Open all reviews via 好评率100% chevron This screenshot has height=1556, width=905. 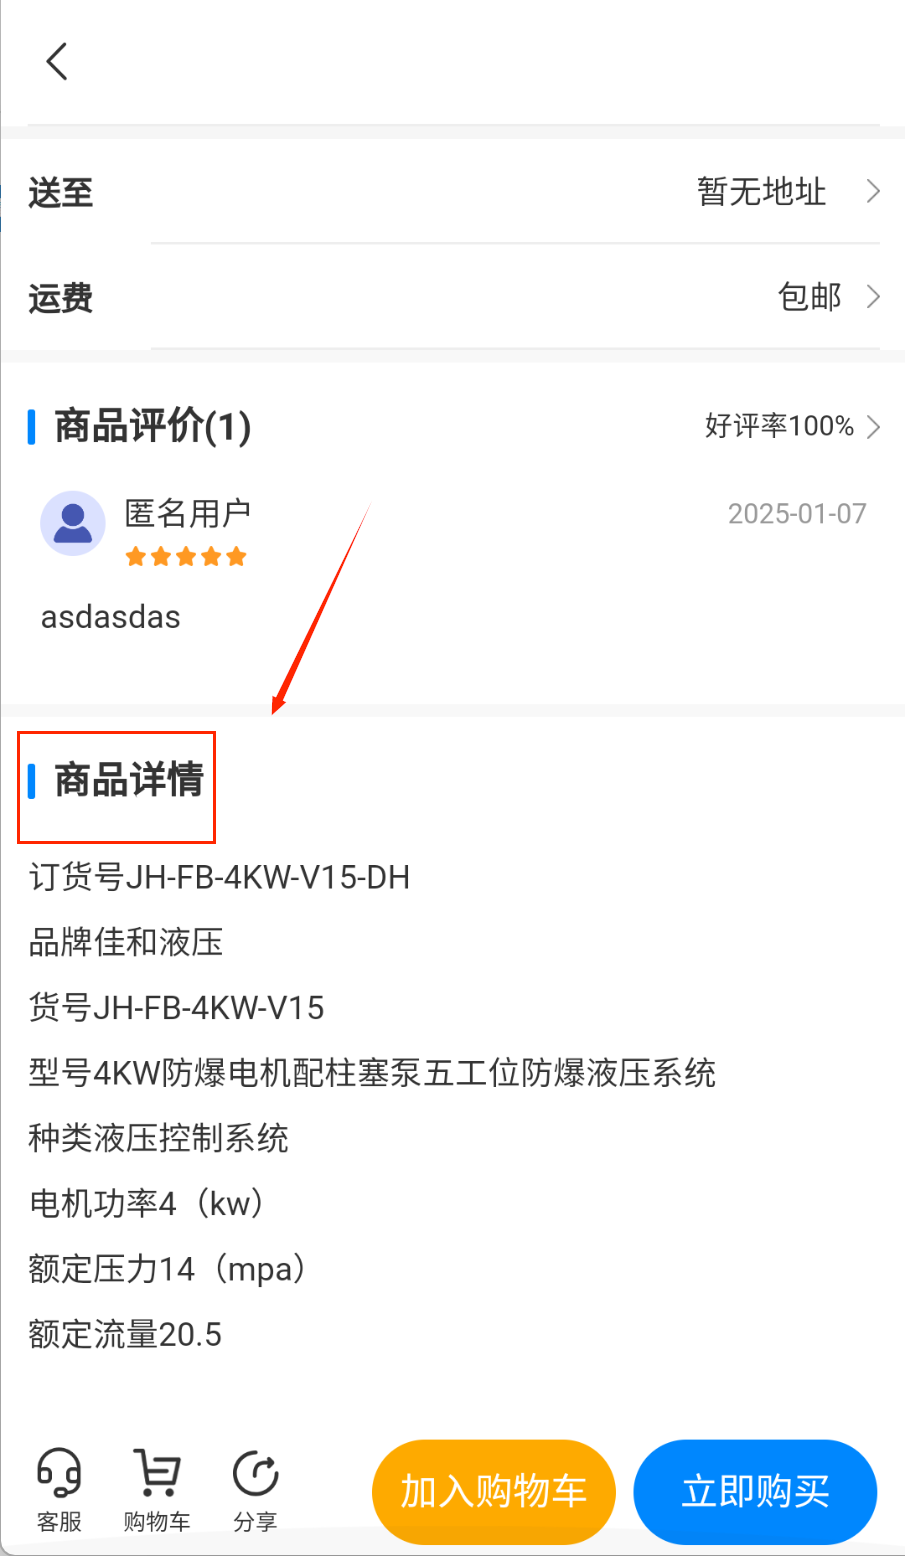(x=873, y=427)
